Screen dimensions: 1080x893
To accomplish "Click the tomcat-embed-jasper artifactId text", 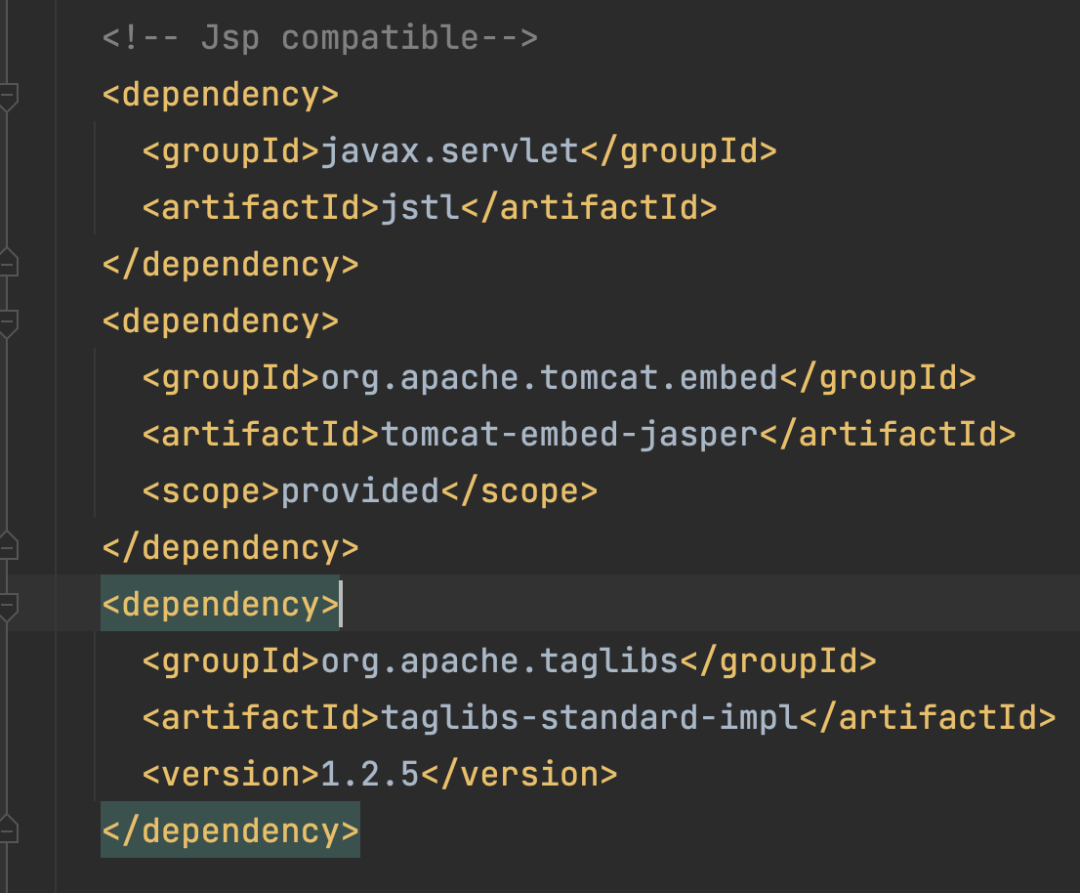I will (568, 435).
